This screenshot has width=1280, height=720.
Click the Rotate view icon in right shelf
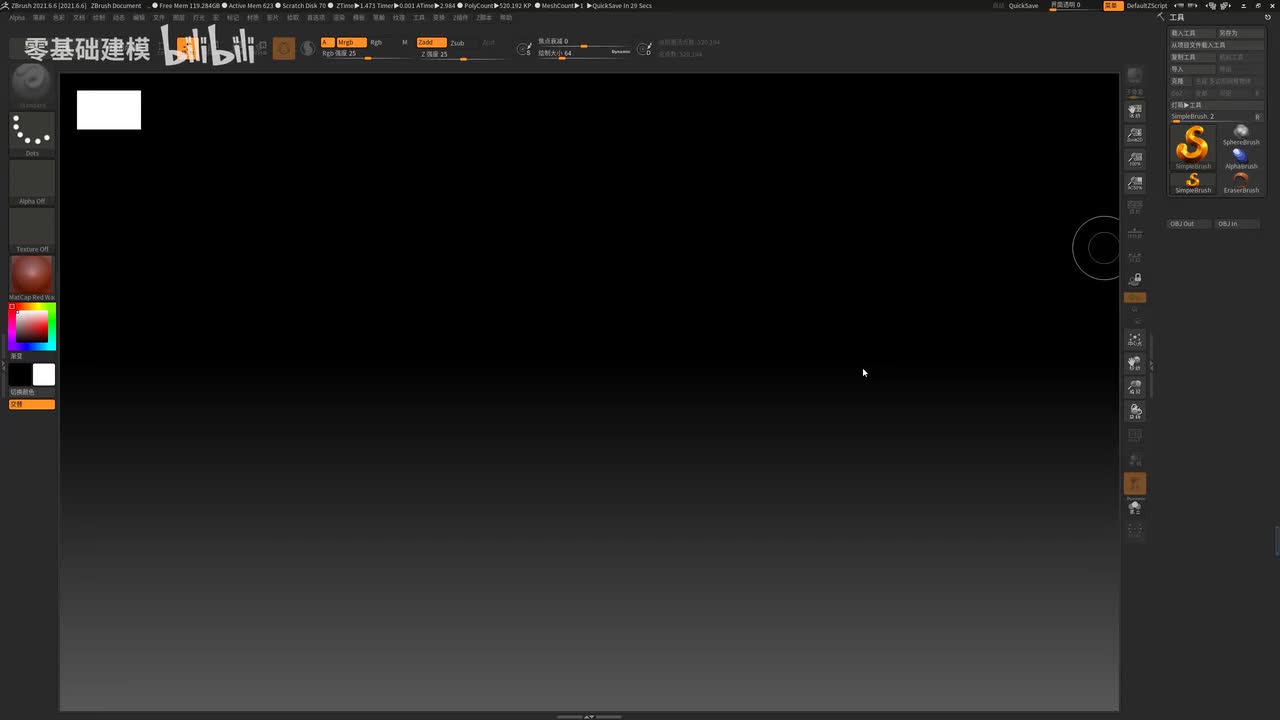pyautogui.click(x=1135, y=412)
